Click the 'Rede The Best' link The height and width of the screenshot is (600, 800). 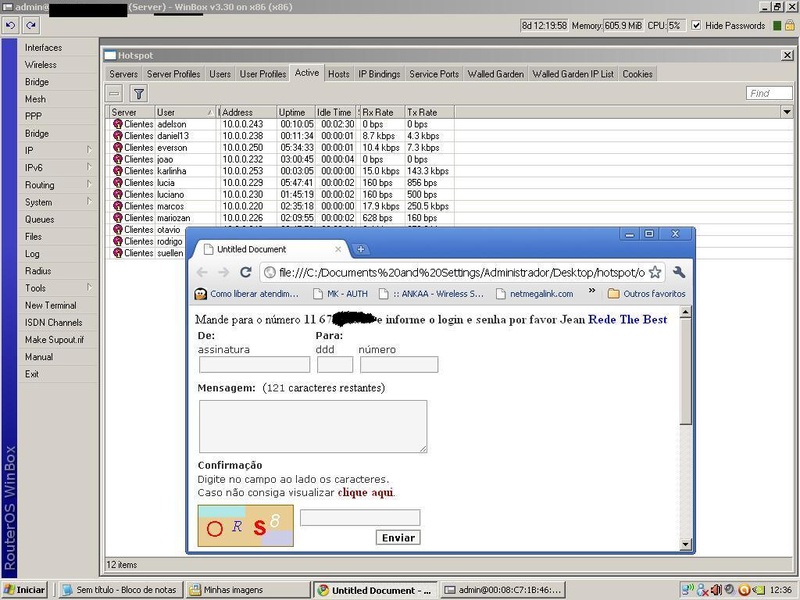628,319
